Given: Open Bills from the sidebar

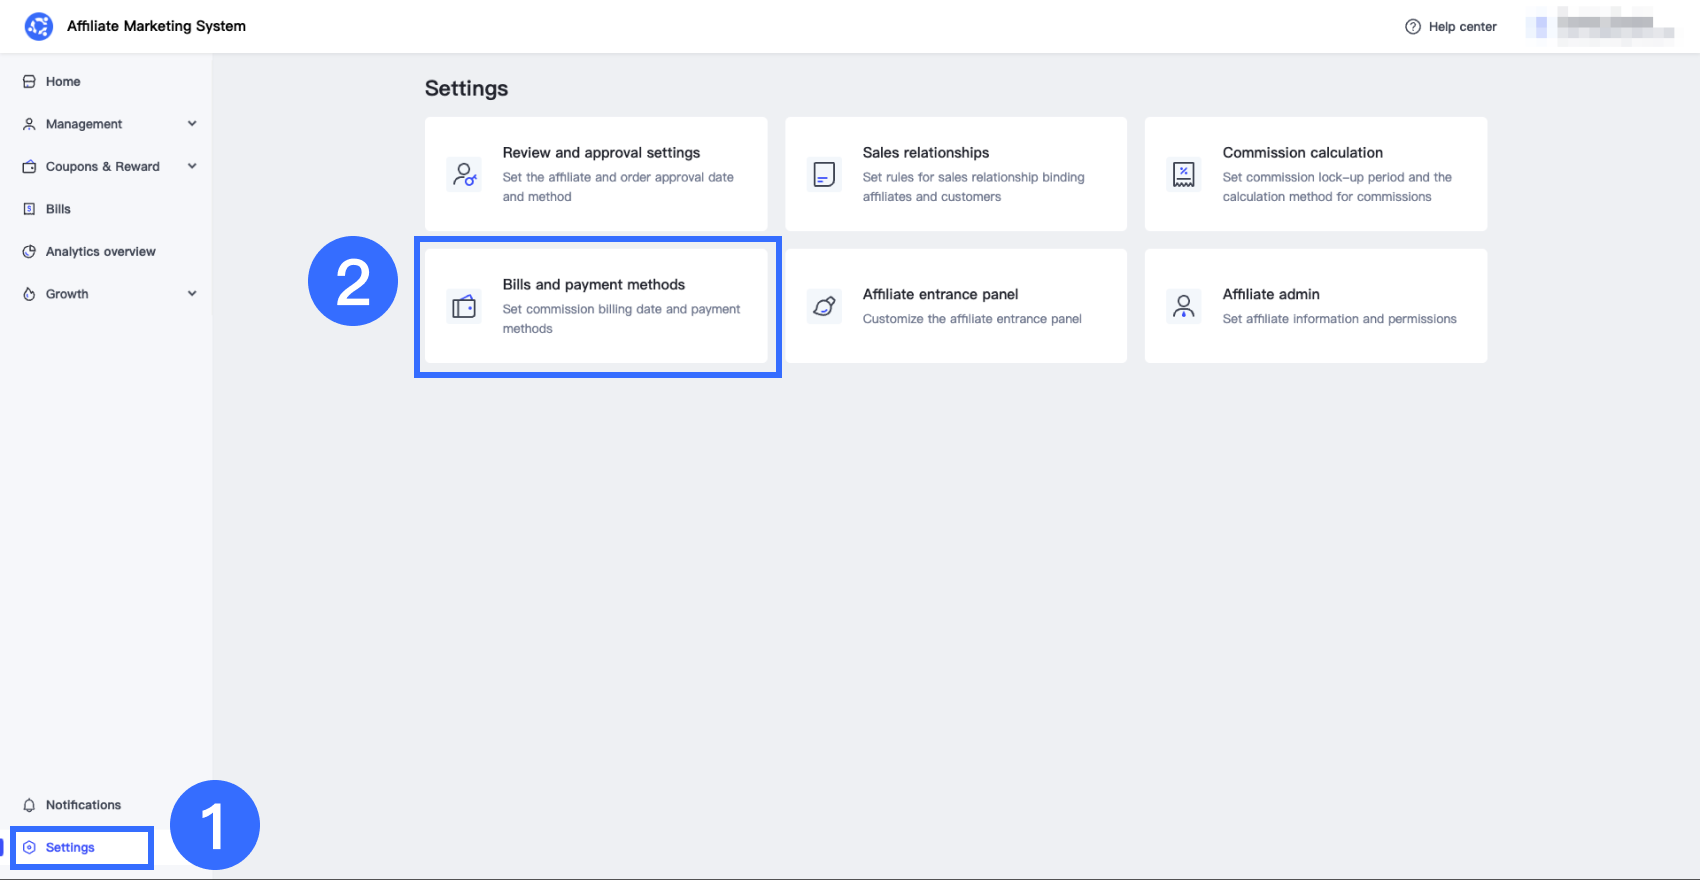Looking at the screenshot, I should coord(58,209).
